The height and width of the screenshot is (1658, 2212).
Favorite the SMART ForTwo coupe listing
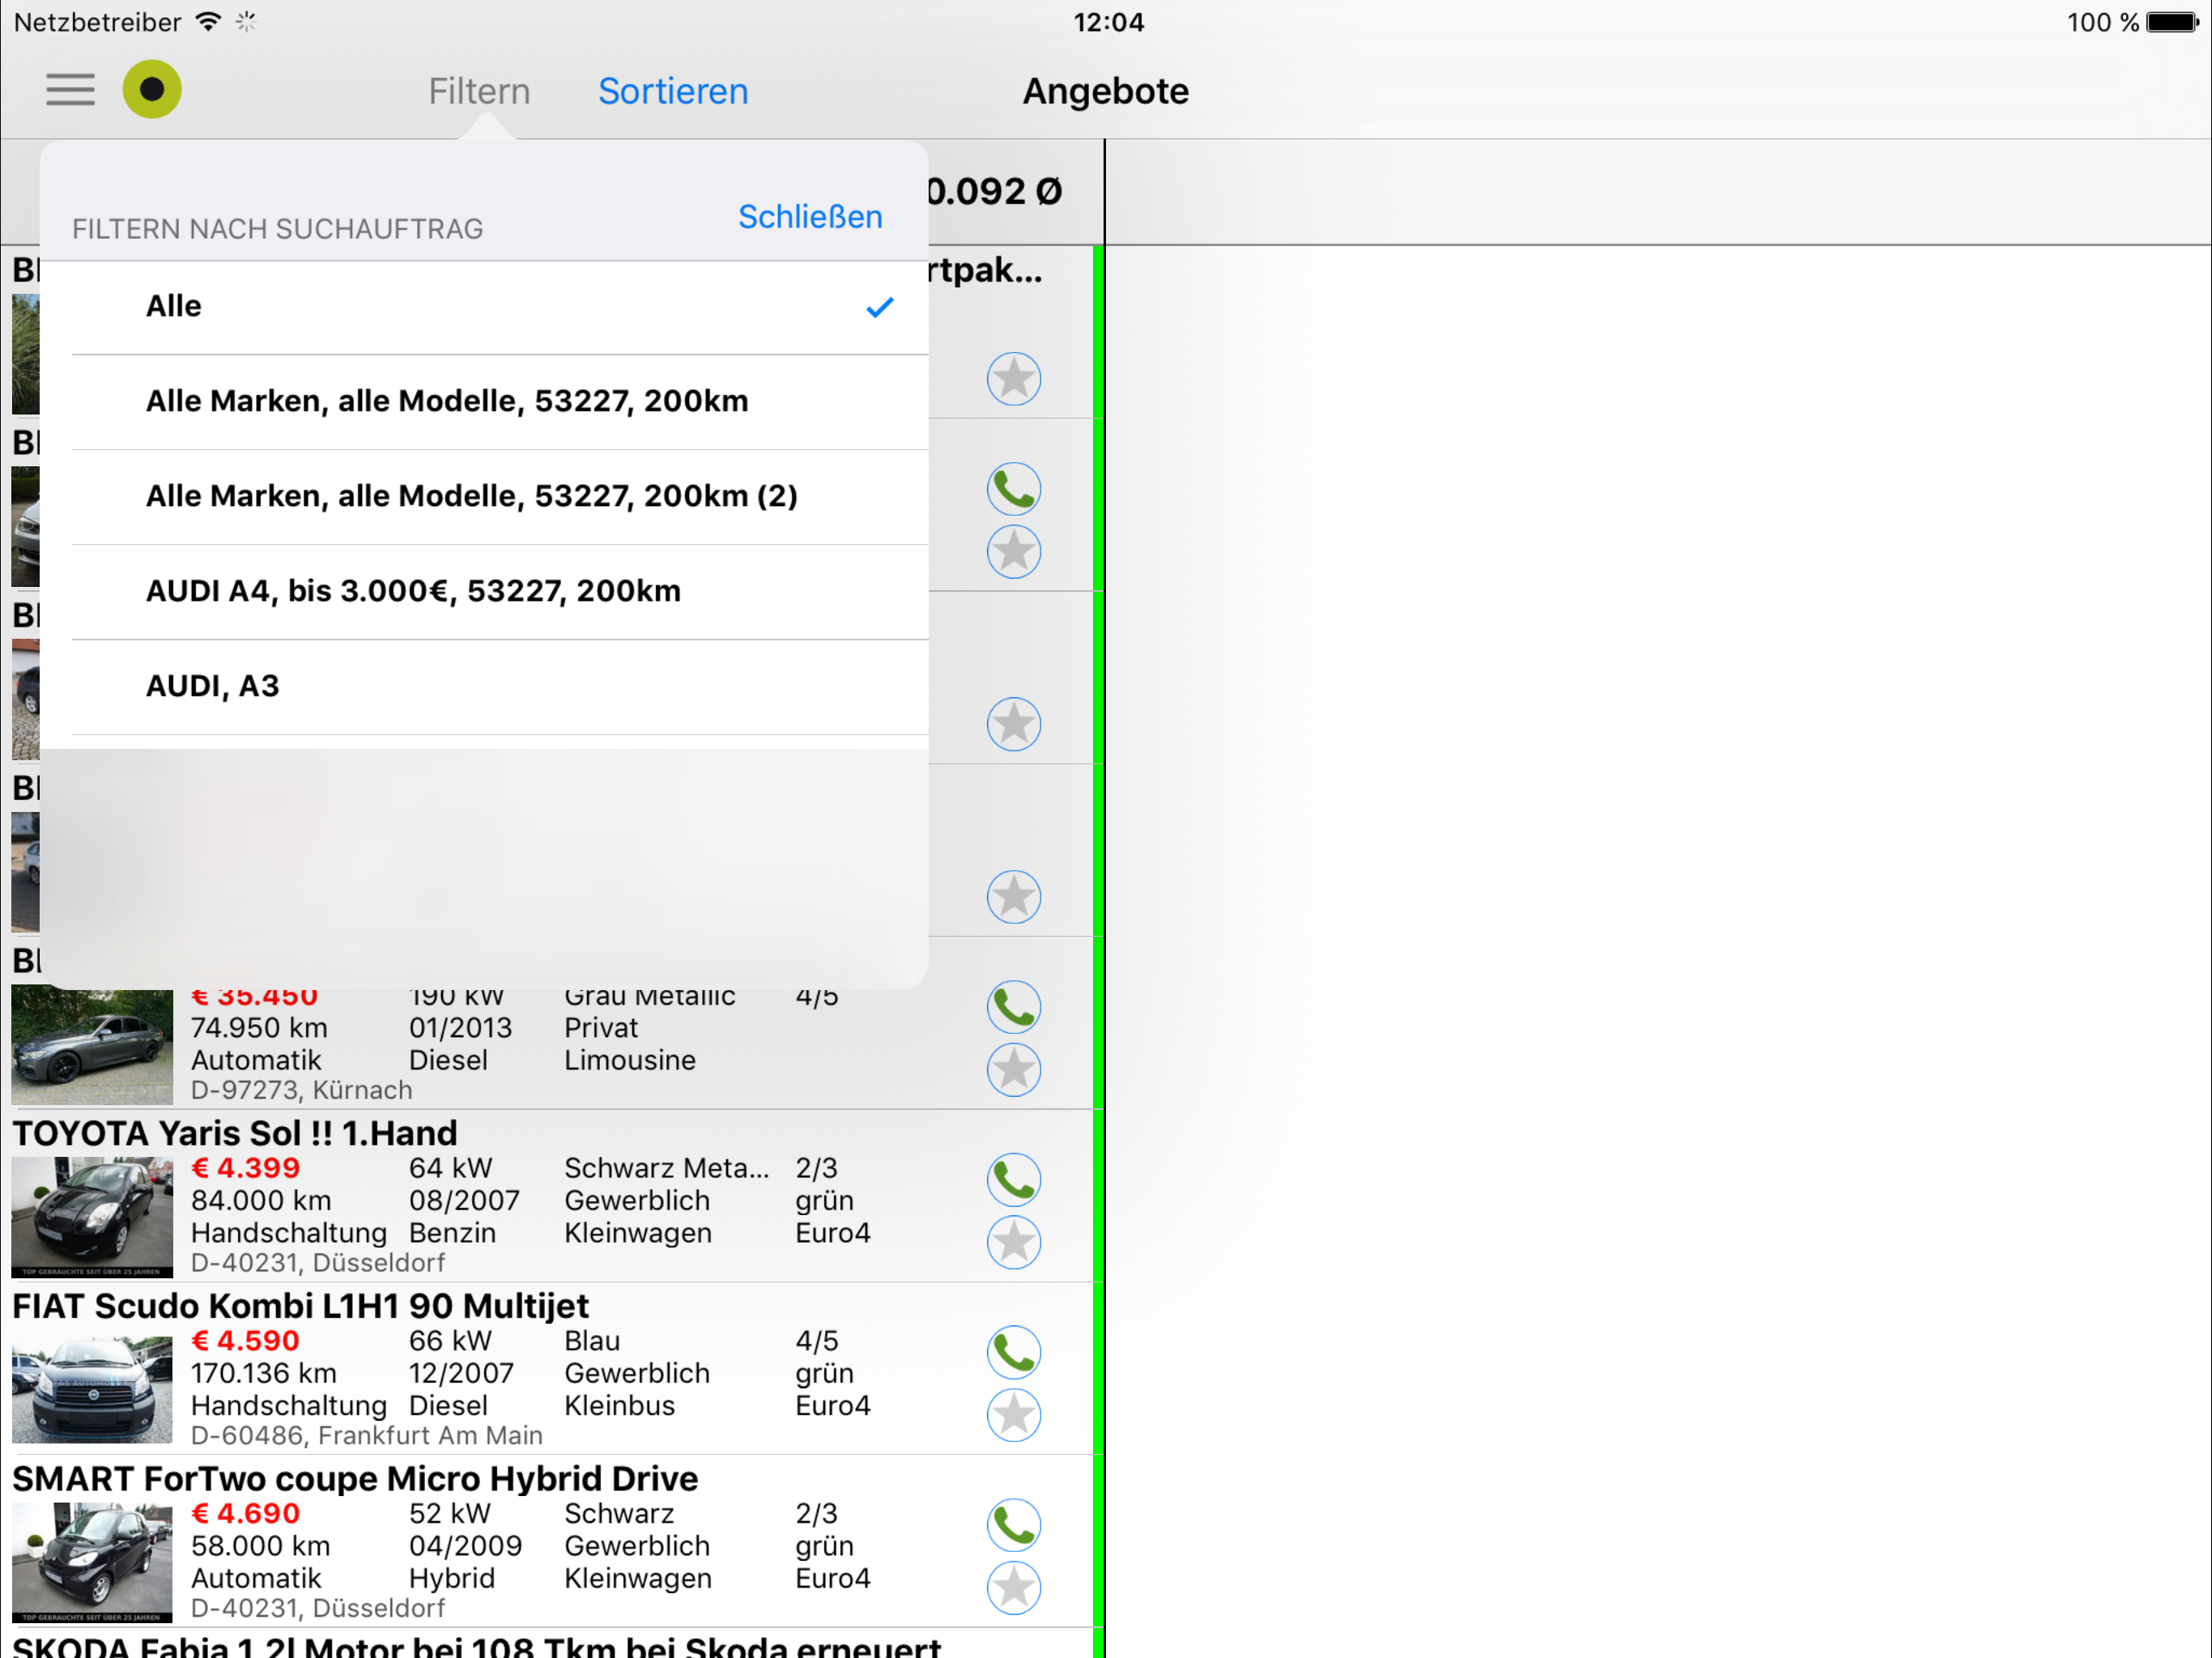[x=1014, y=1589]
